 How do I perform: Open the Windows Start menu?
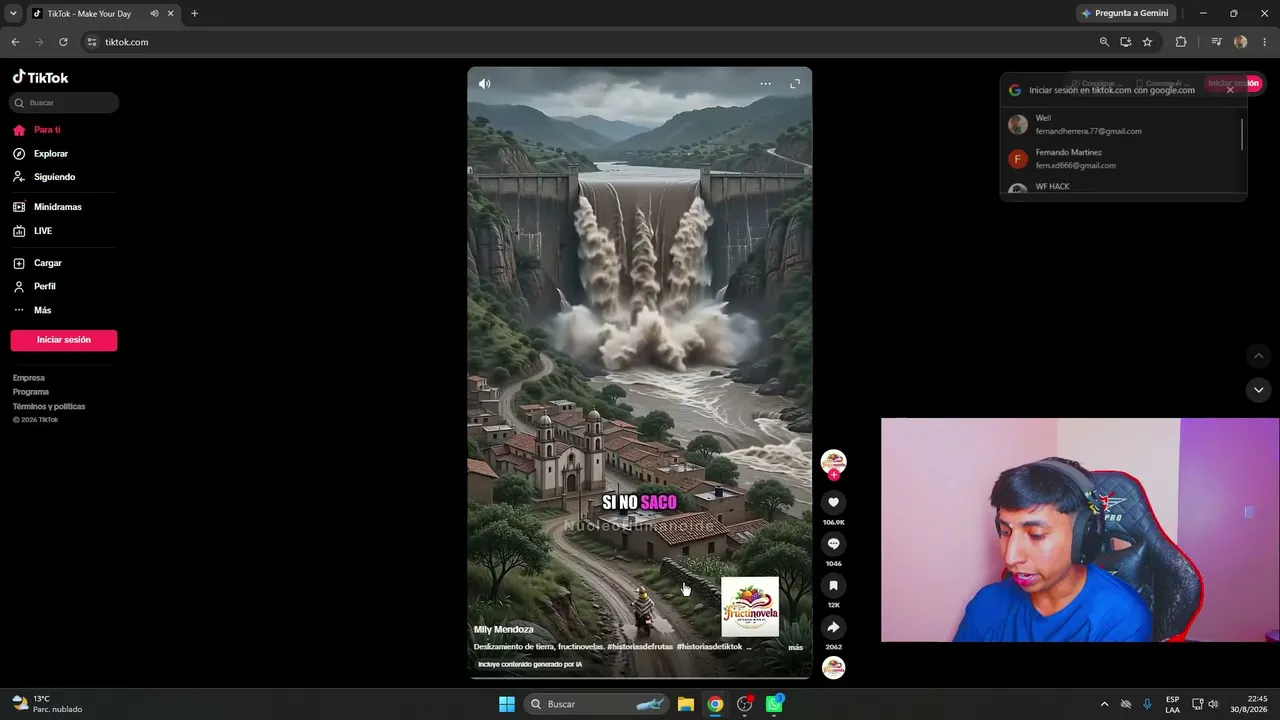coord(507,704)
